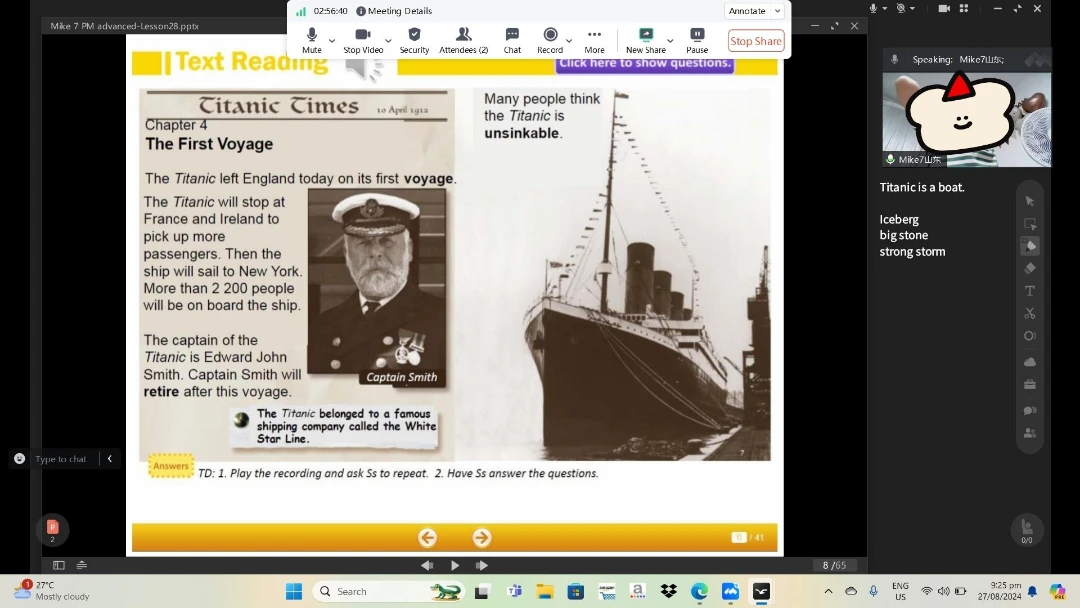Screen dimensions: 1080x608
Task: Show hidden system tray icons
Action: point(828,591)
